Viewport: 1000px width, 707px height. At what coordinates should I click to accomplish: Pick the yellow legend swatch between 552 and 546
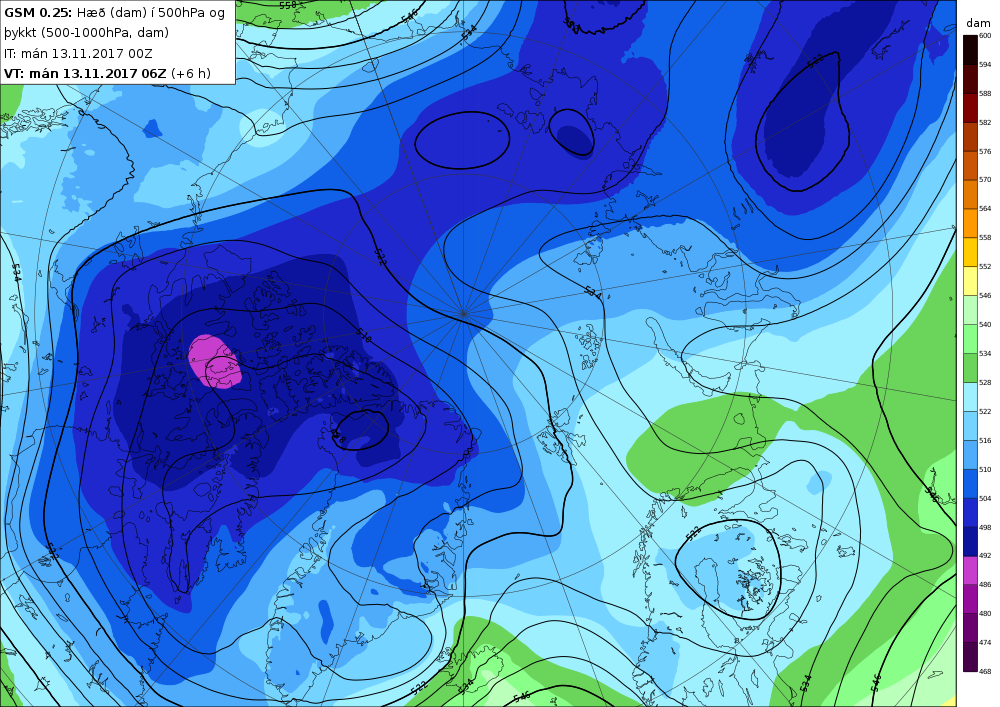[970, 281]
